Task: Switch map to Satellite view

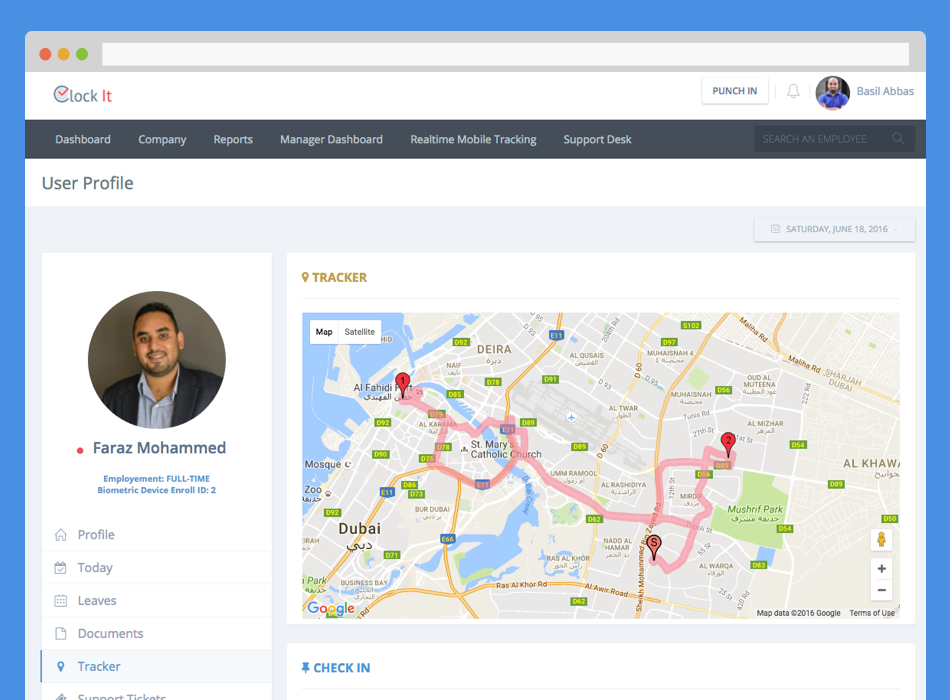Action: coord(359,332)
